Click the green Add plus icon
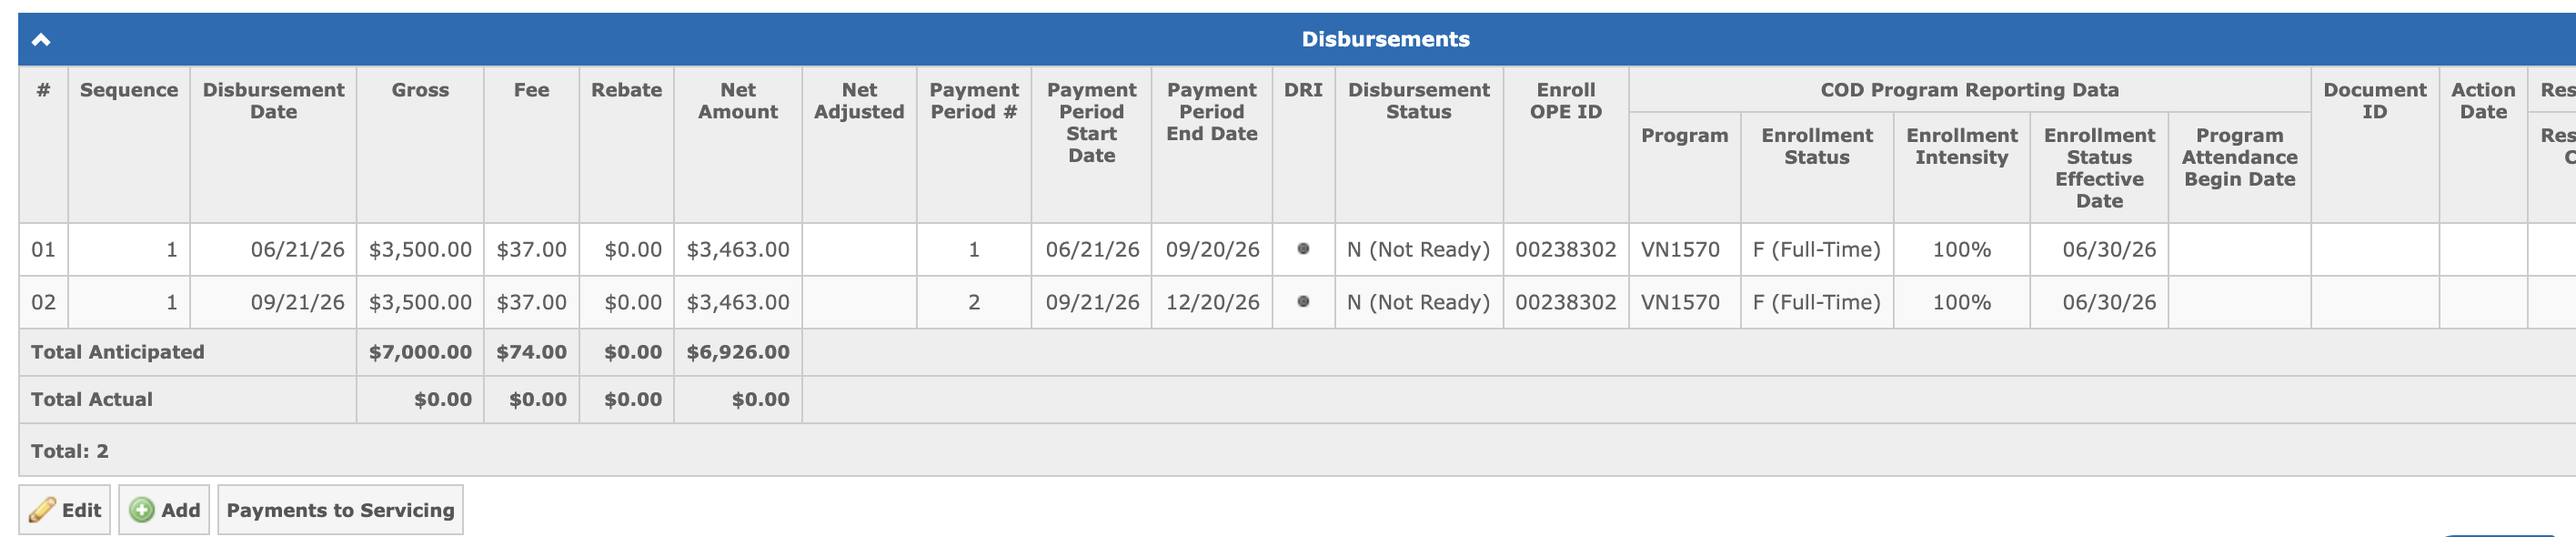 (x=142, y=510)
